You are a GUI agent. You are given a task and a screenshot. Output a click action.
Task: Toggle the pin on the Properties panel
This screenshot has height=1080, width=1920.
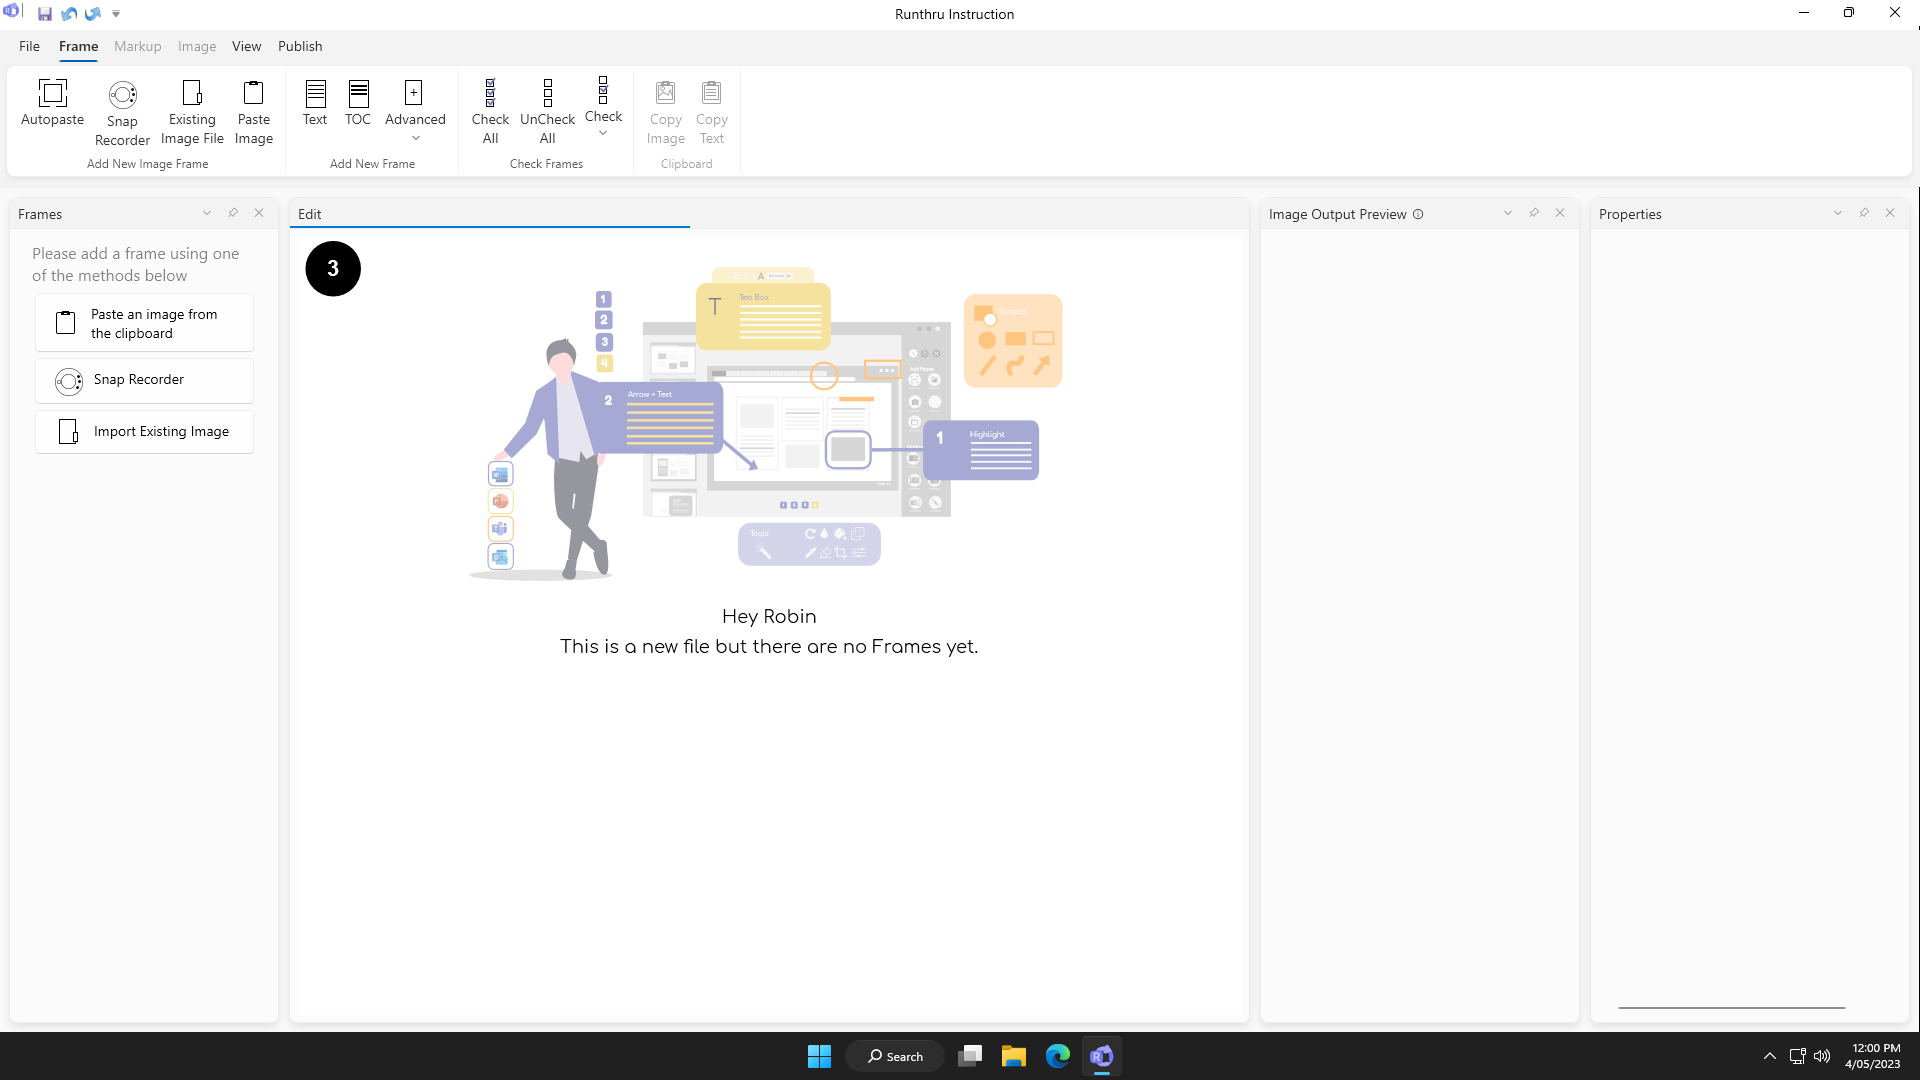tap(1864, 213)
